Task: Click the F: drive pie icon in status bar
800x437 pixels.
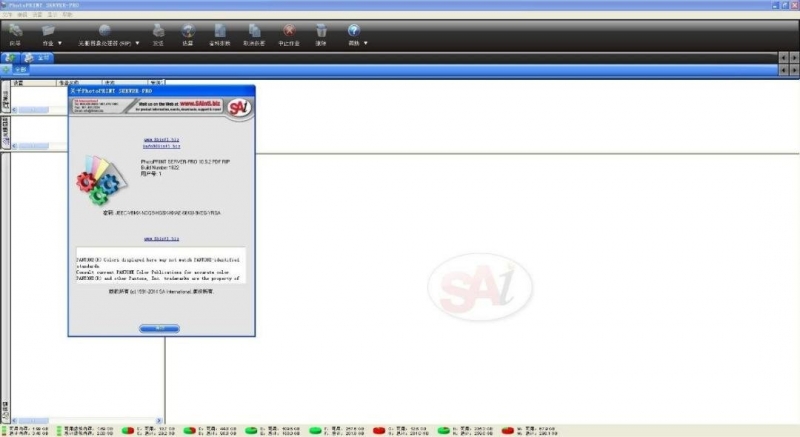Action: 315,431
